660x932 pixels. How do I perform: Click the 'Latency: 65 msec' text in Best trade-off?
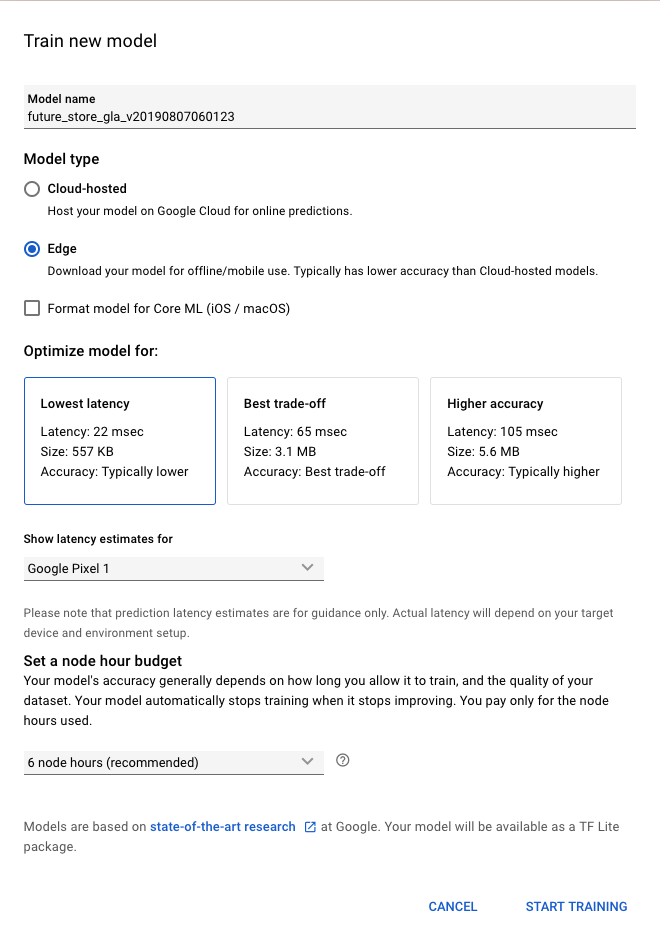coord(295,432)
